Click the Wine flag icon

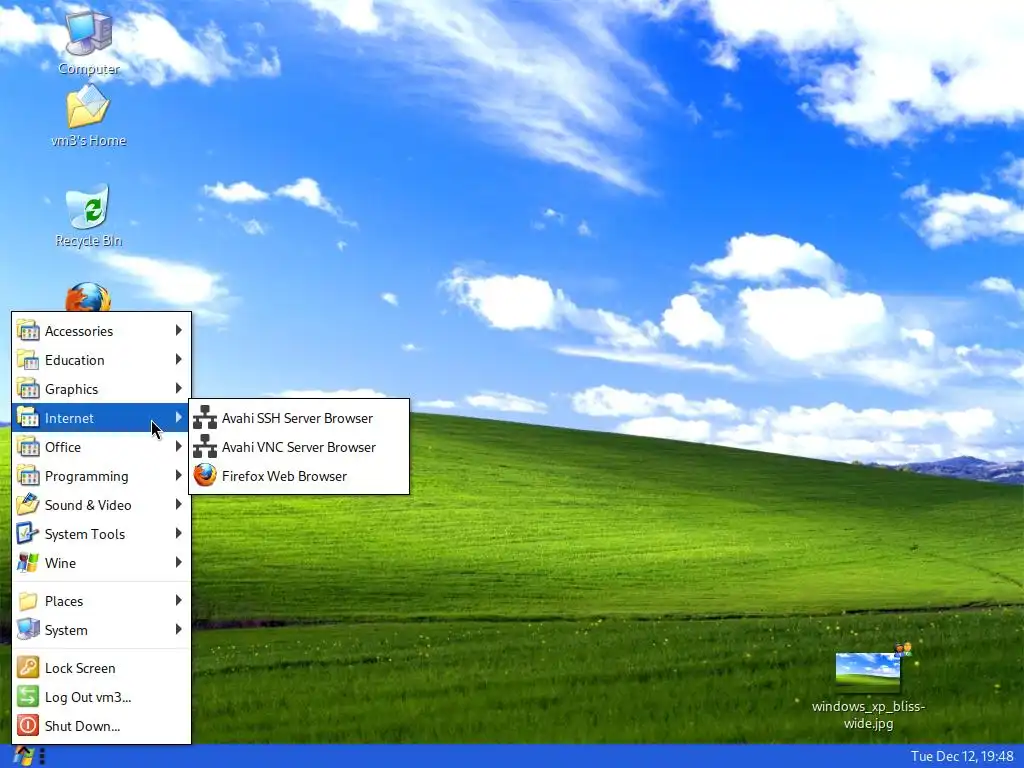tap(28, 563)
